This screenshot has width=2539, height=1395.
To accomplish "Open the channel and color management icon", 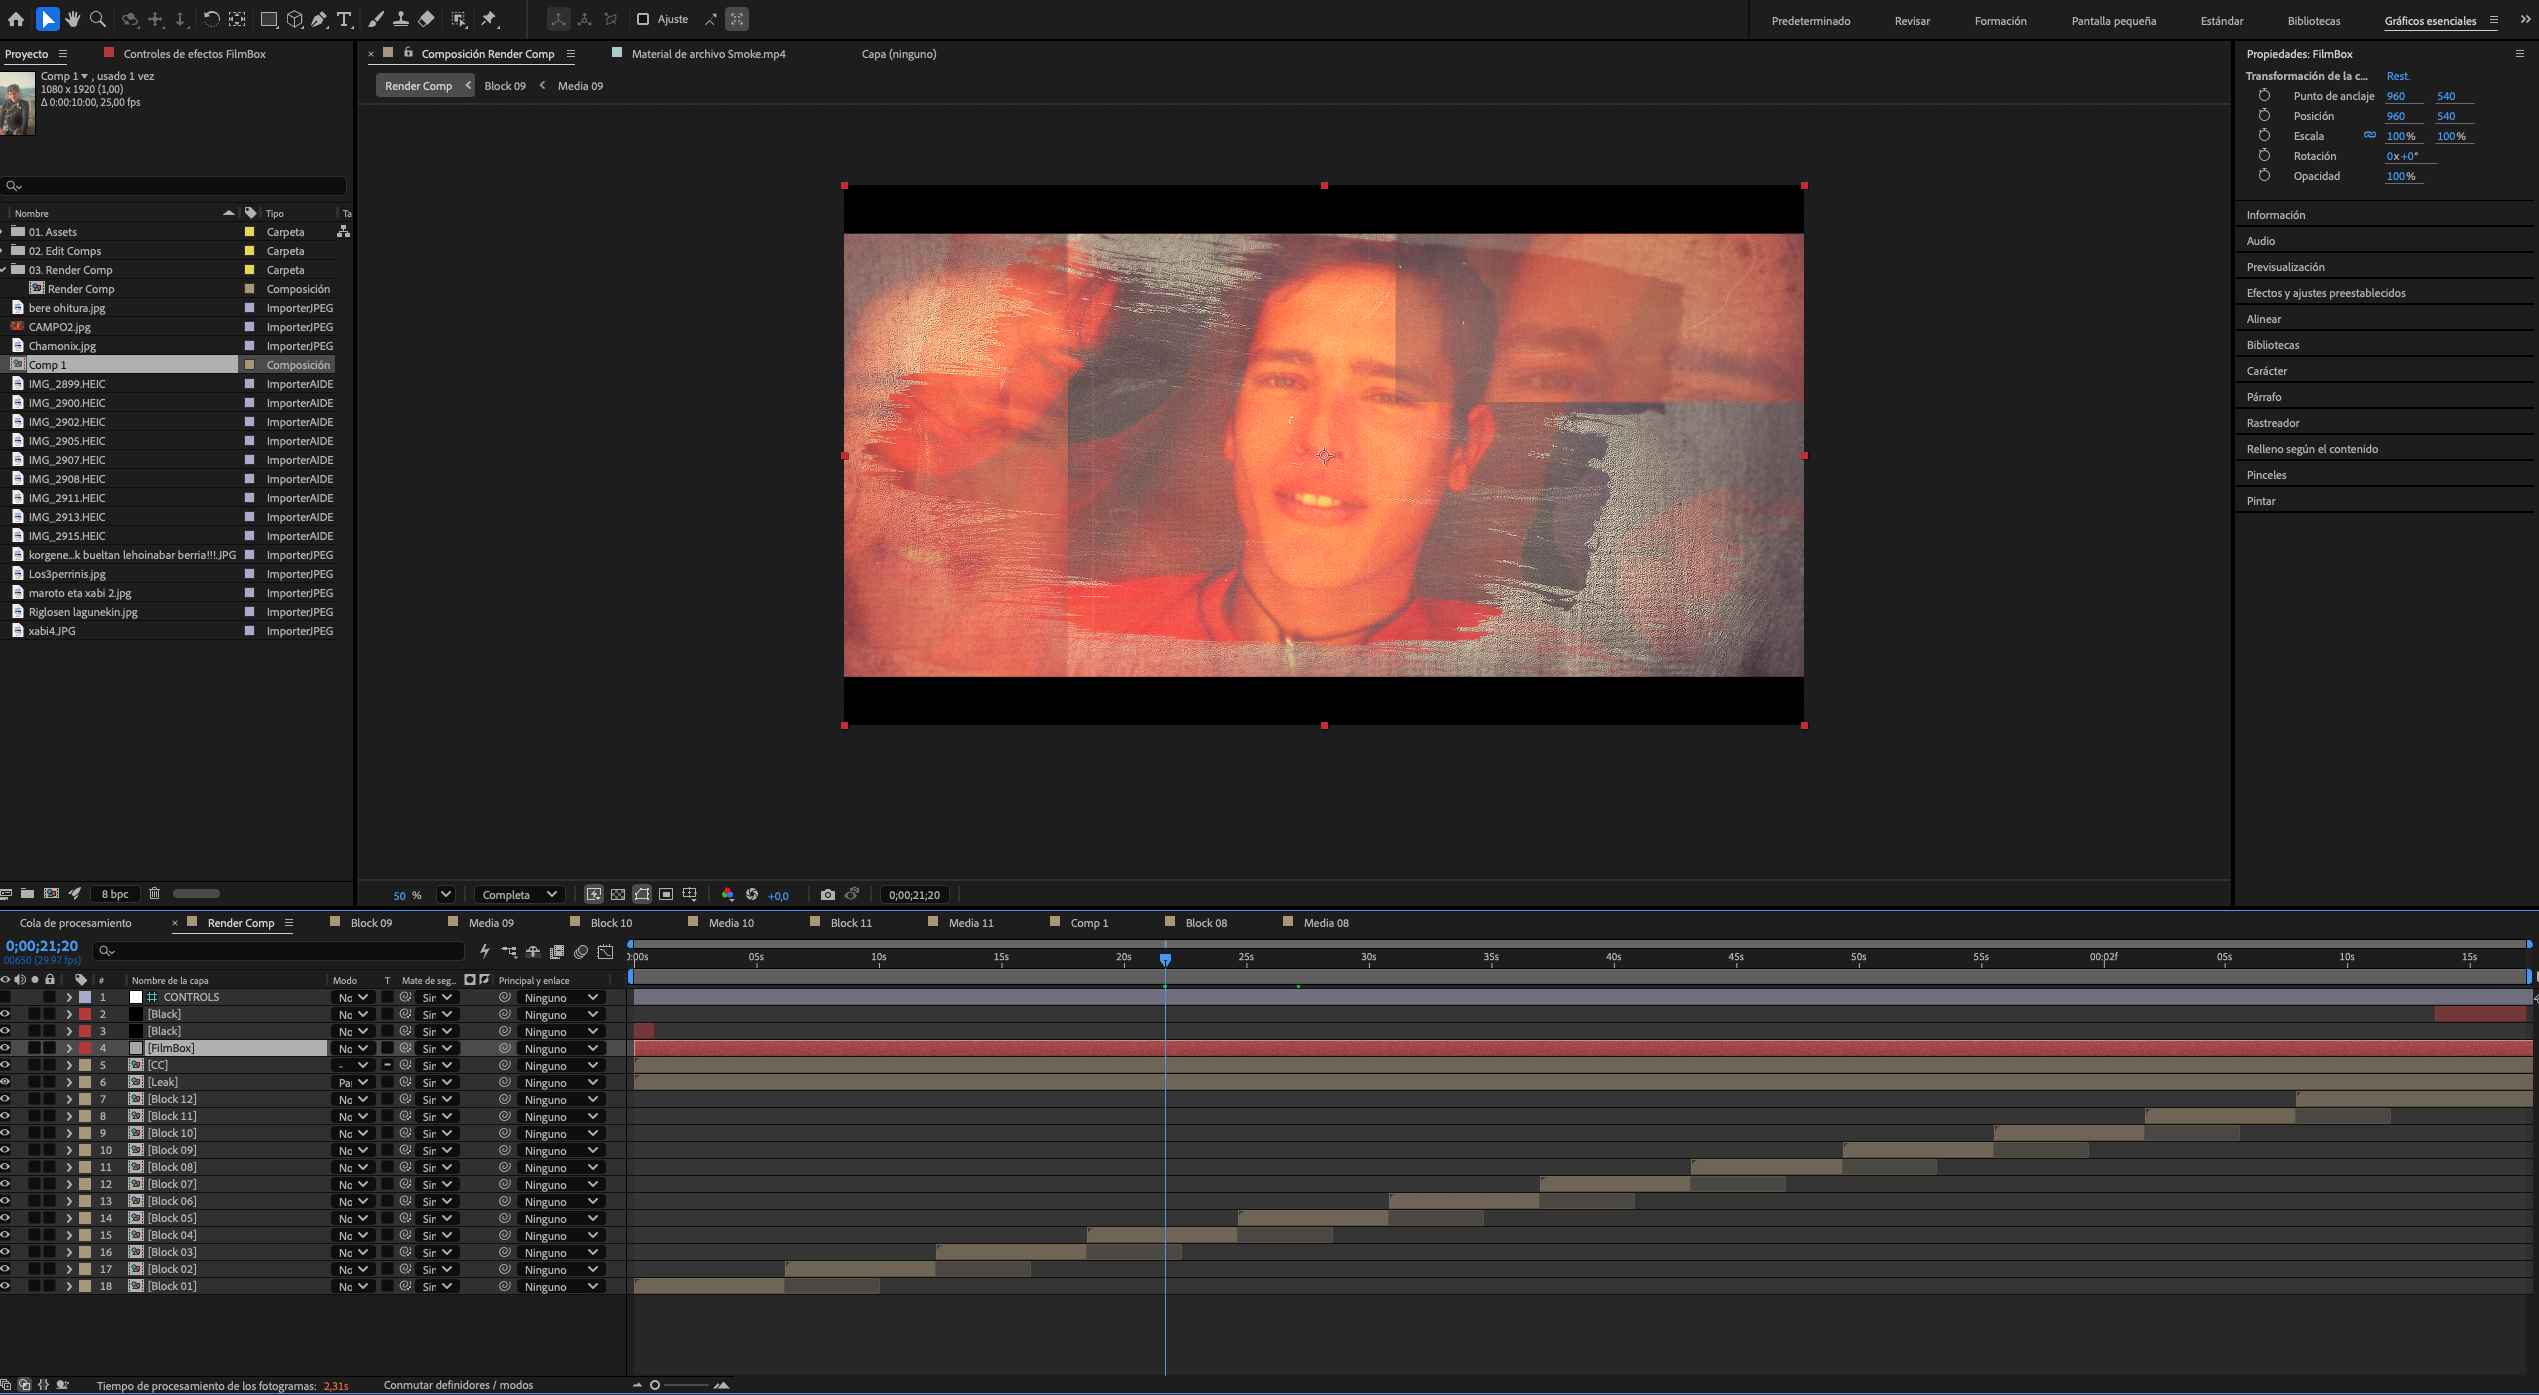I will (727, 895).
